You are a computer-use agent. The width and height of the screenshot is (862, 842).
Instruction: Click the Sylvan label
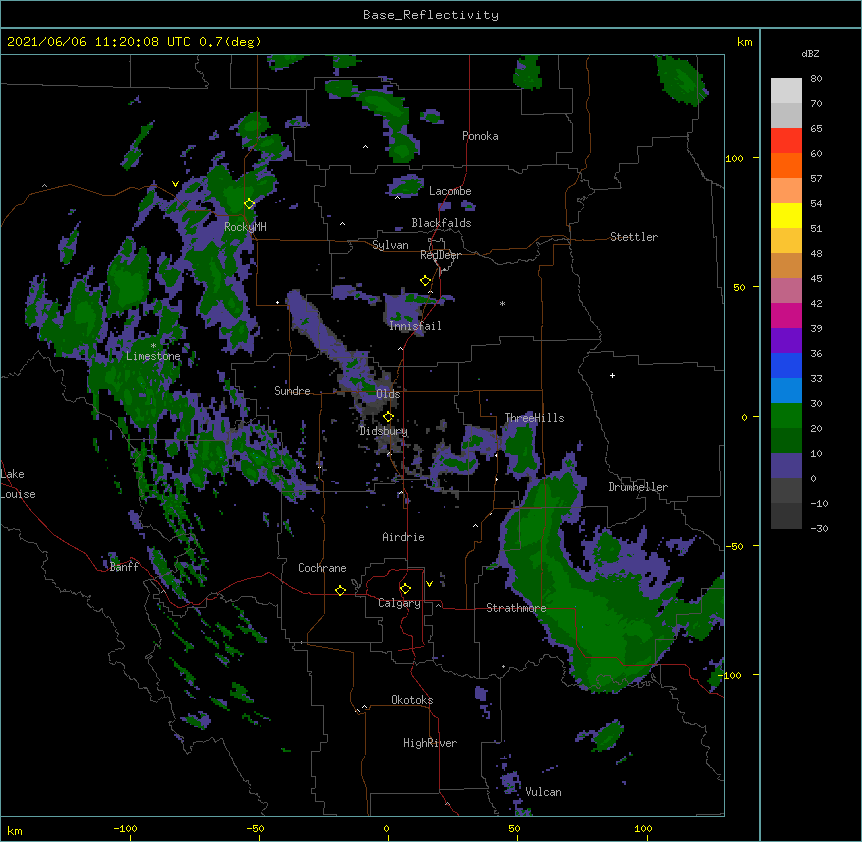[390, 245]
